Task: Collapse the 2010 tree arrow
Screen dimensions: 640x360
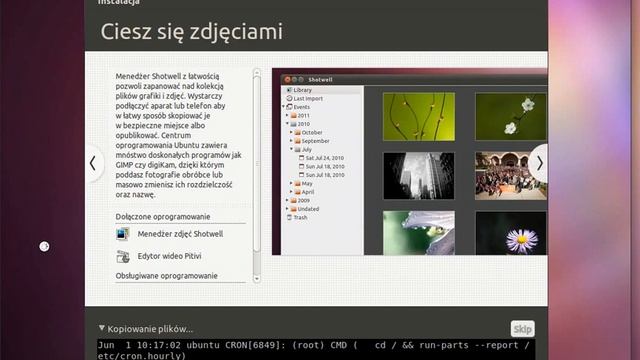Action: (287, 124)
